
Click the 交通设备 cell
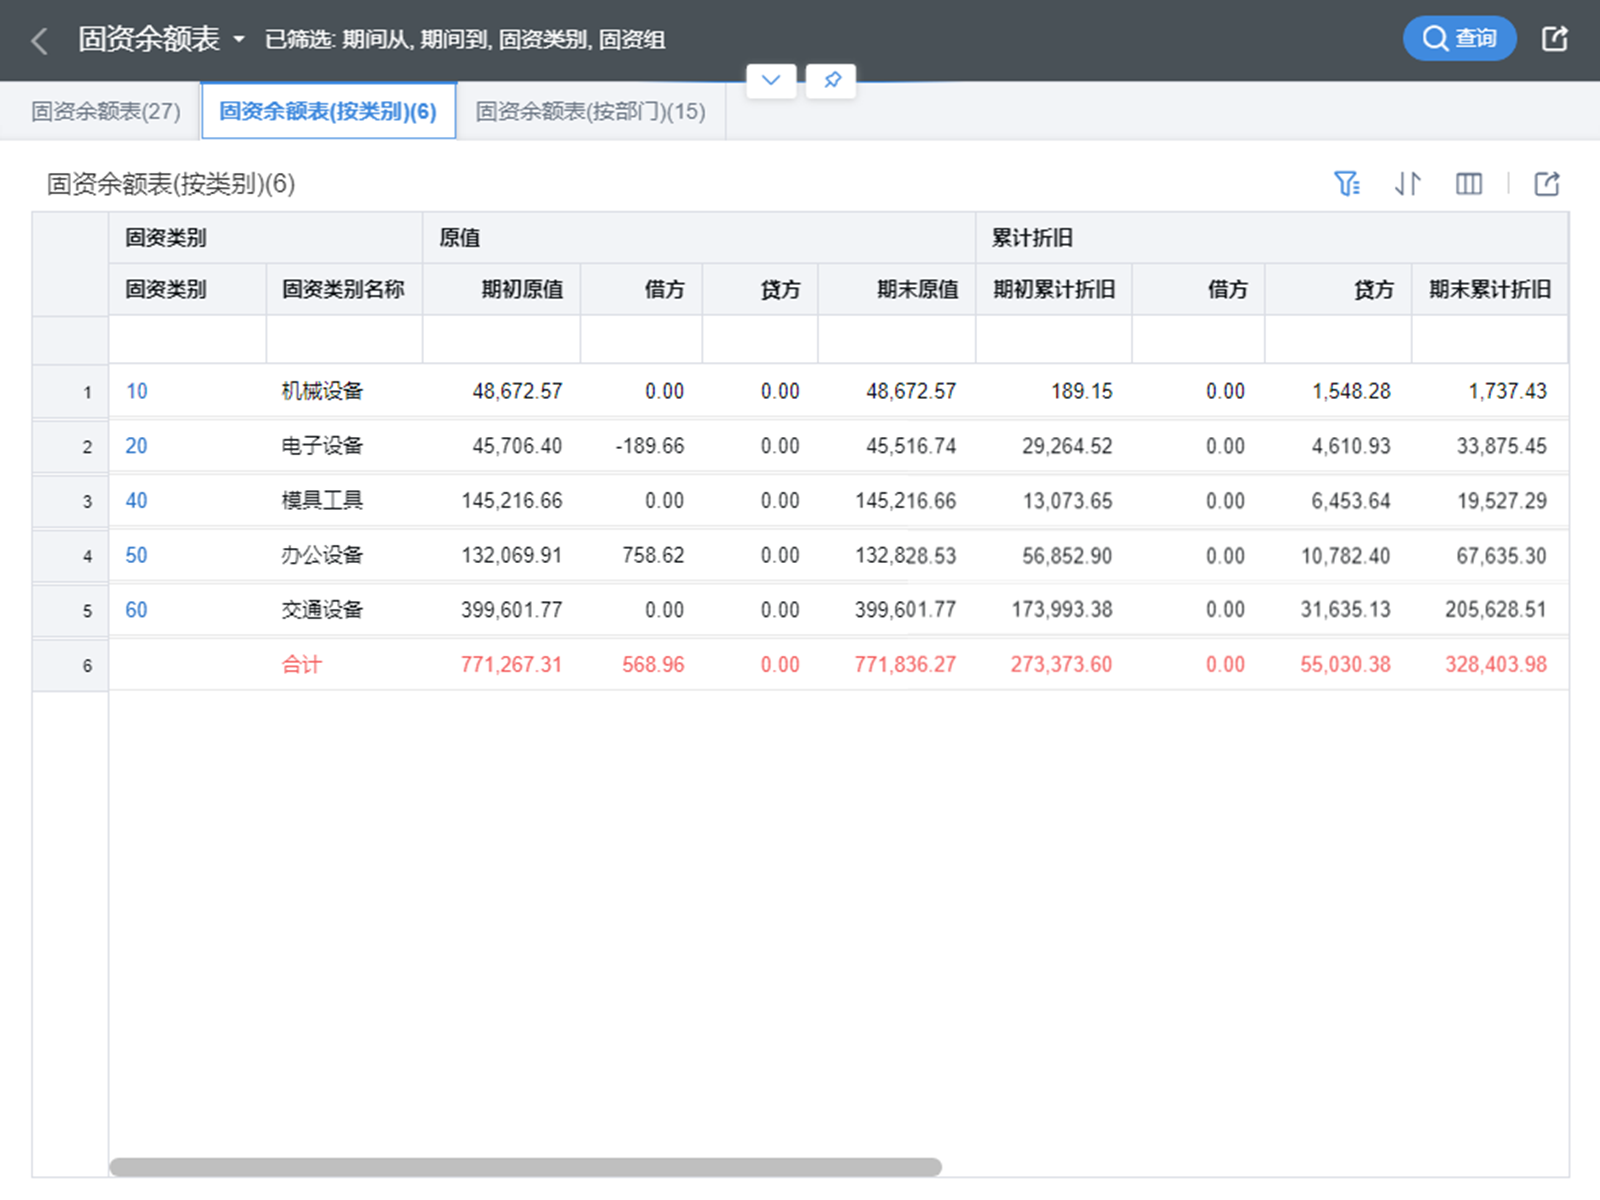coord(322,610)
